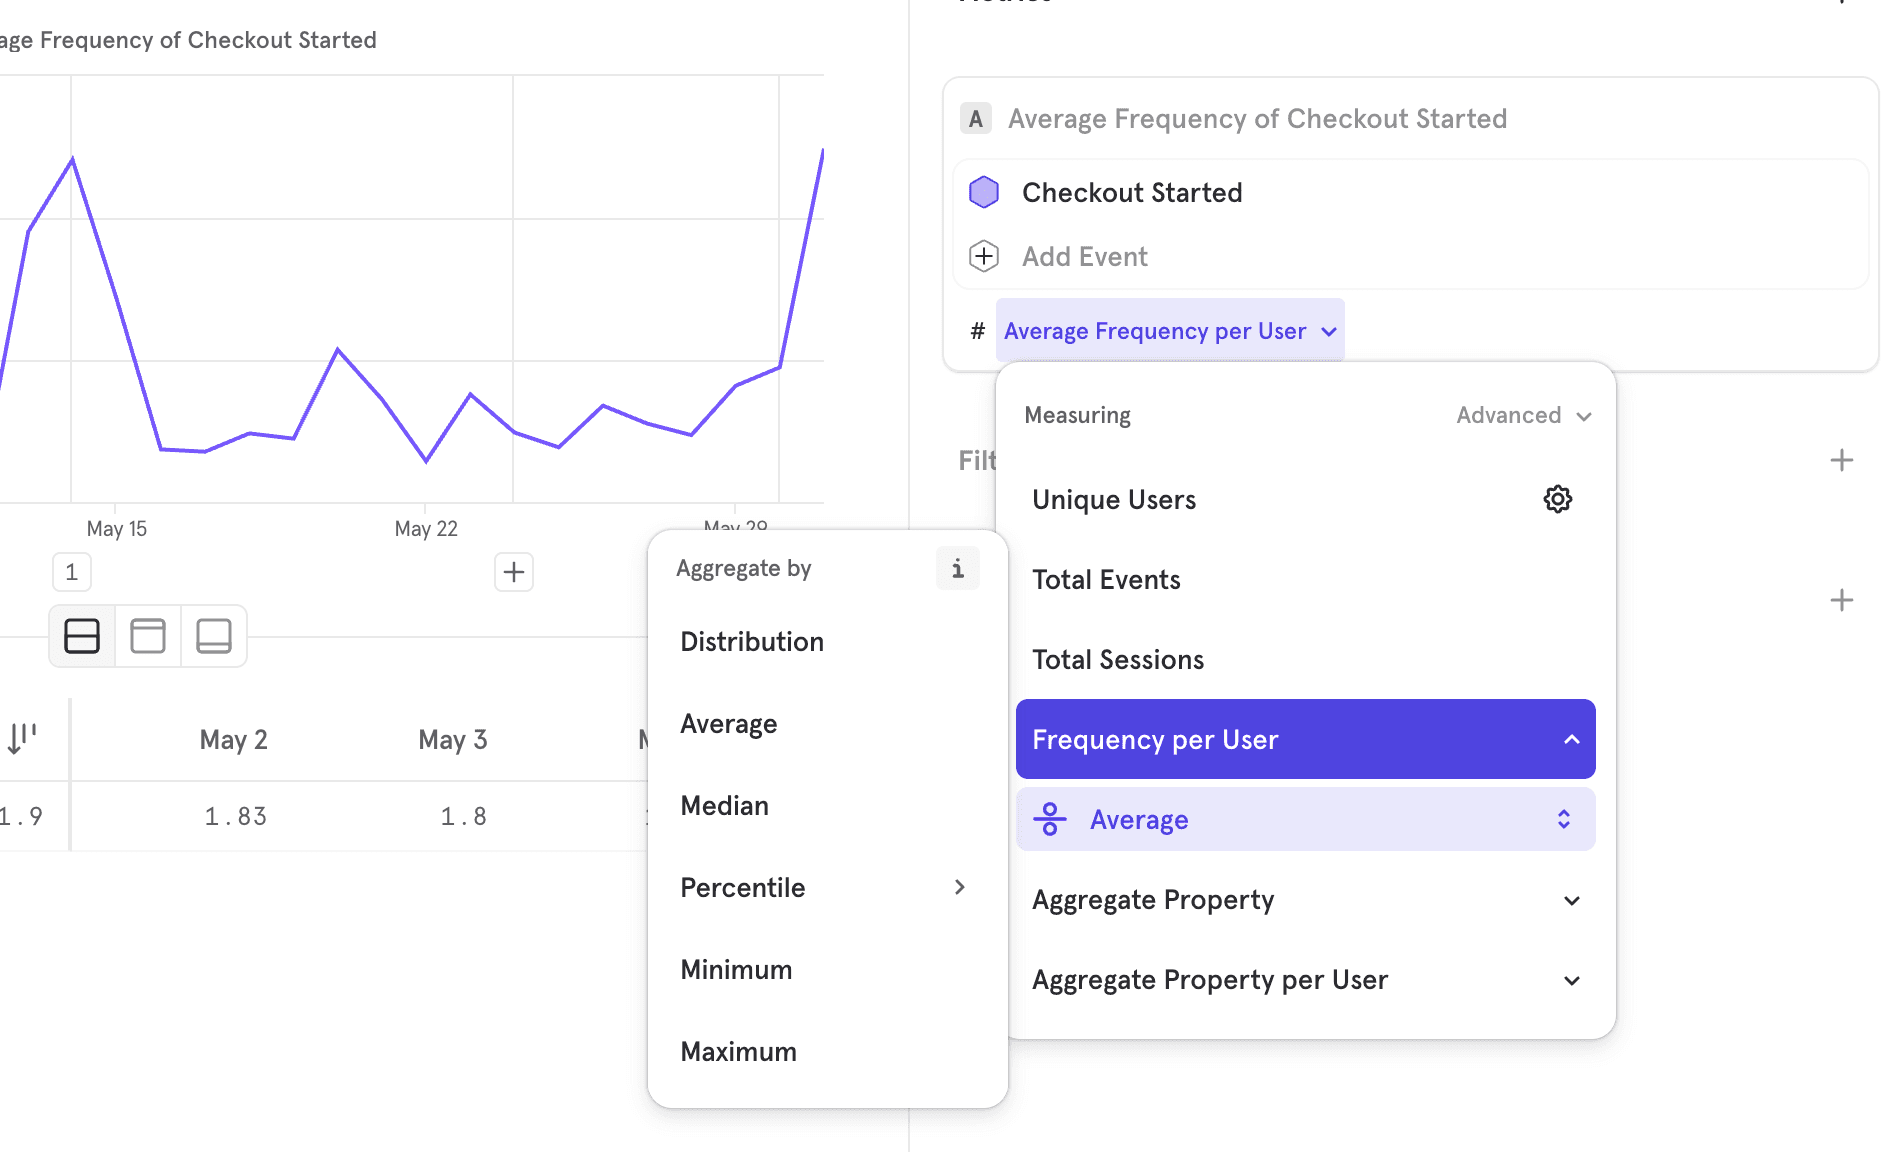Screen dimensions: 1898x1152
Task: Open the Advanced measuring dropdown
Action: pyautogui.click(x=1522, y=415)
